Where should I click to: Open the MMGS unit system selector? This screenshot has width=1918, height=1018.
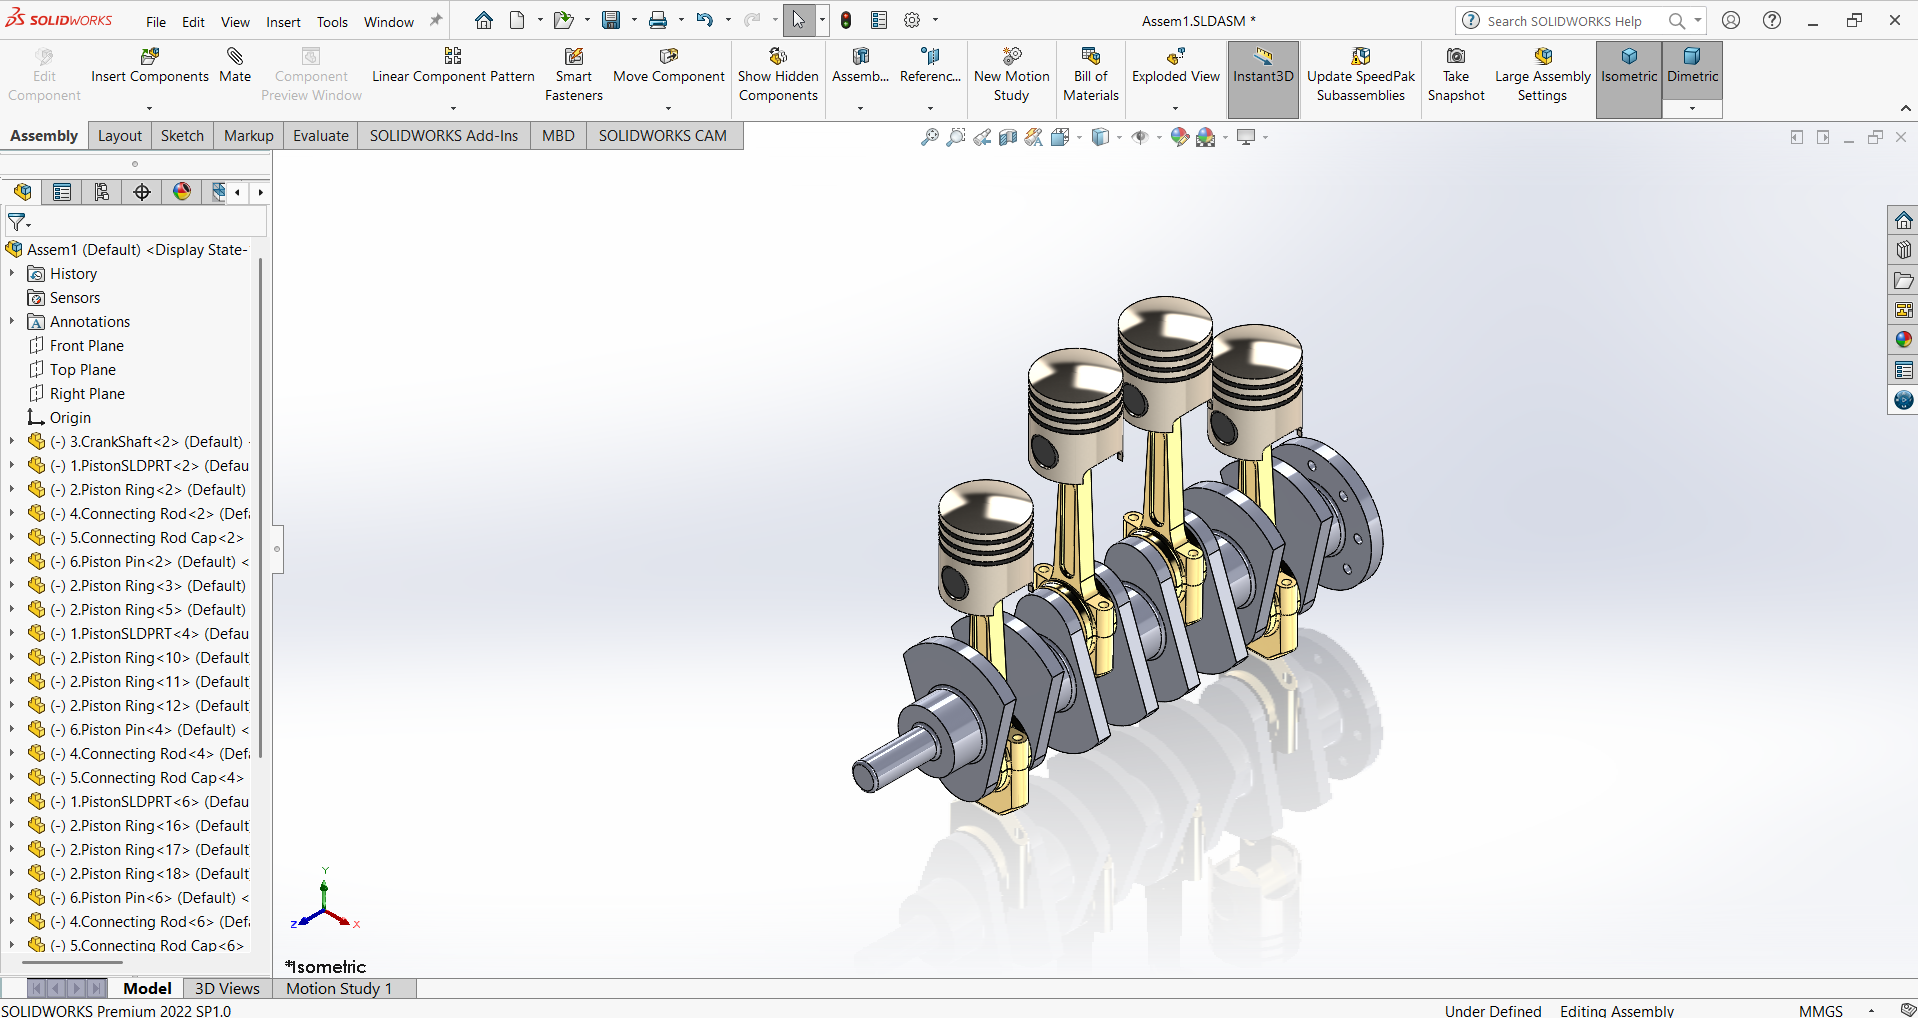(x=1820, y=1011)
